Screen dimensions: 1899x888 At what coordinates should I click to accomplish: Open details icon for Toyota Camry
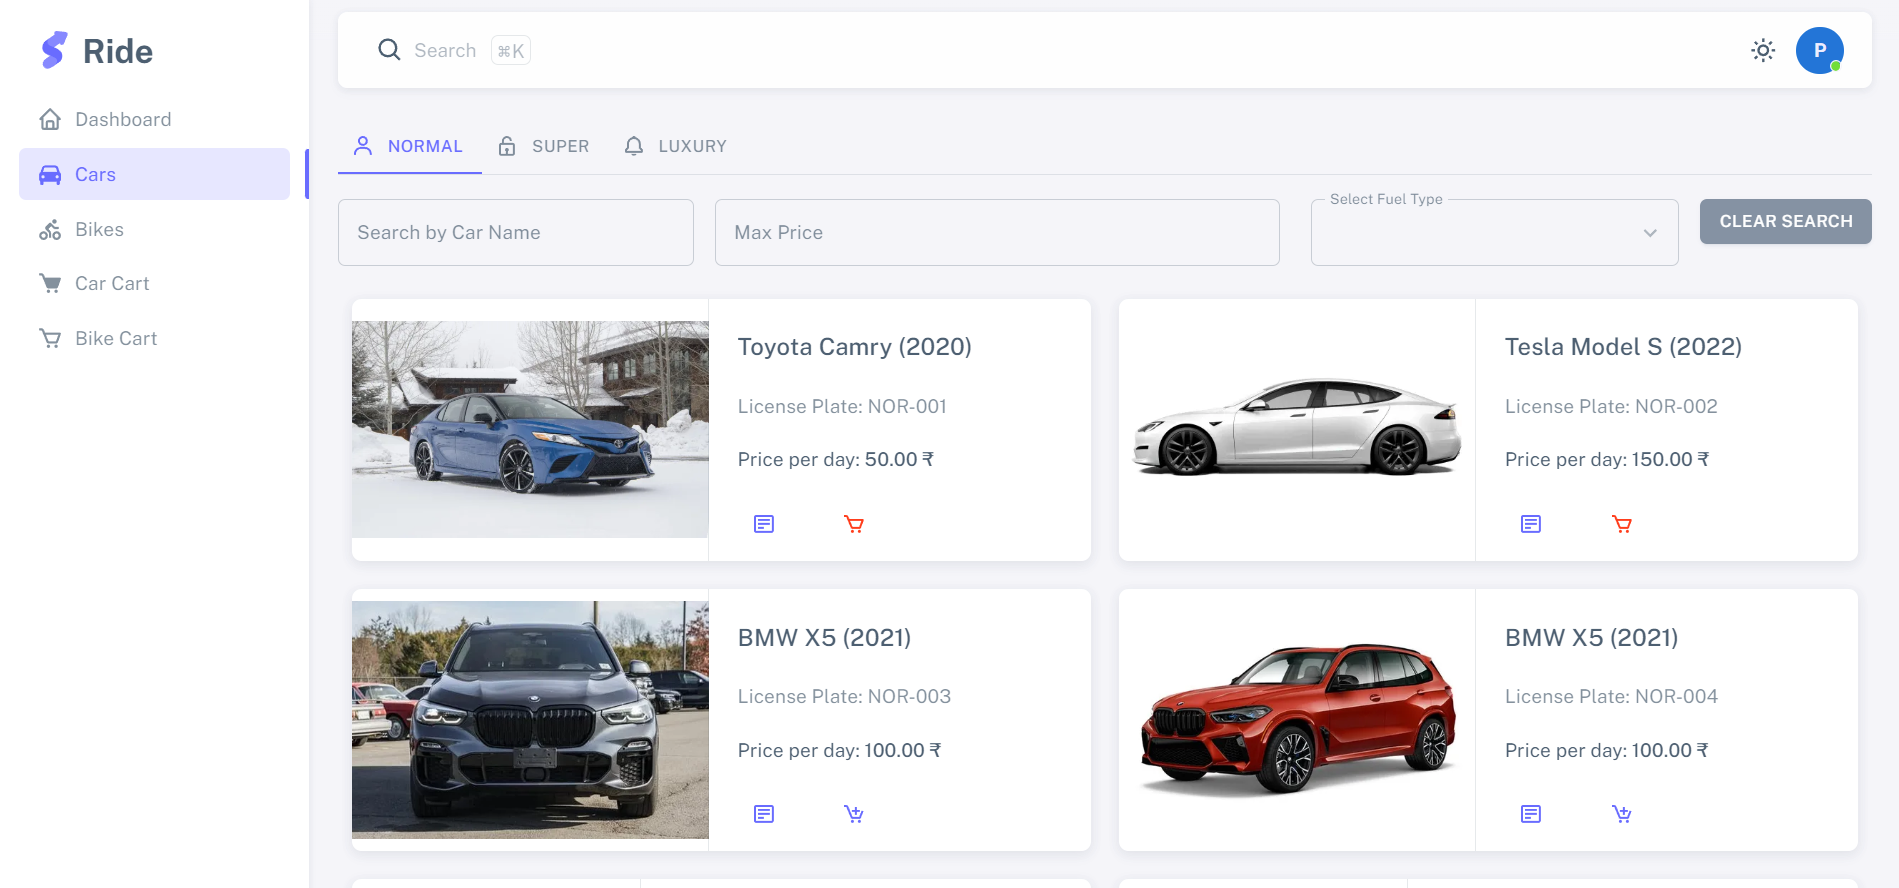point(764,524)
